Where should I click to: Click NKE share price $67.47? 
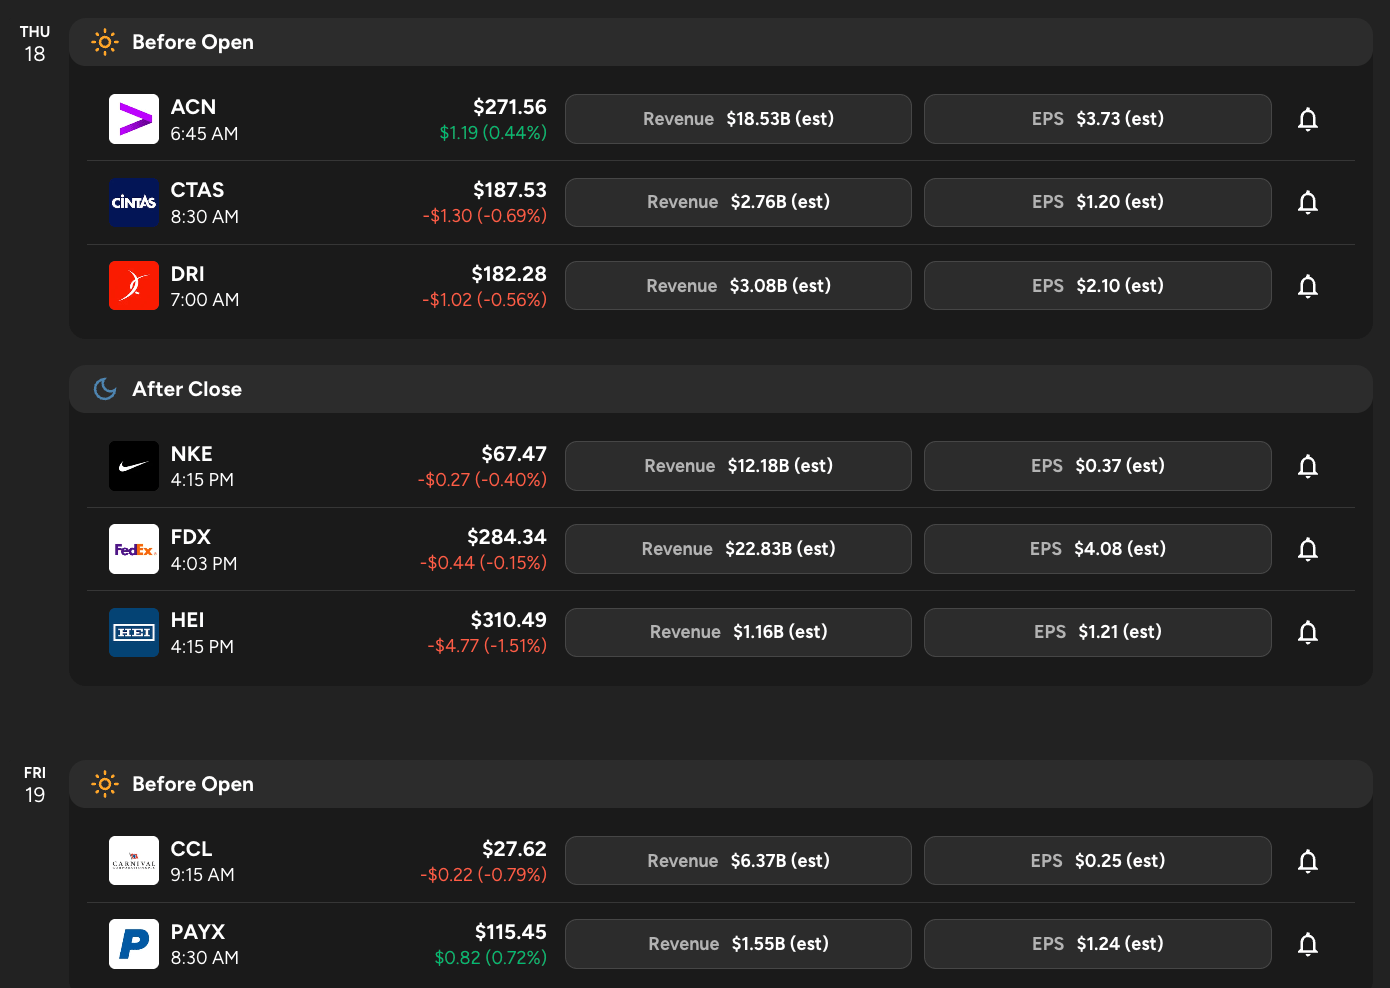coord(514,454)
